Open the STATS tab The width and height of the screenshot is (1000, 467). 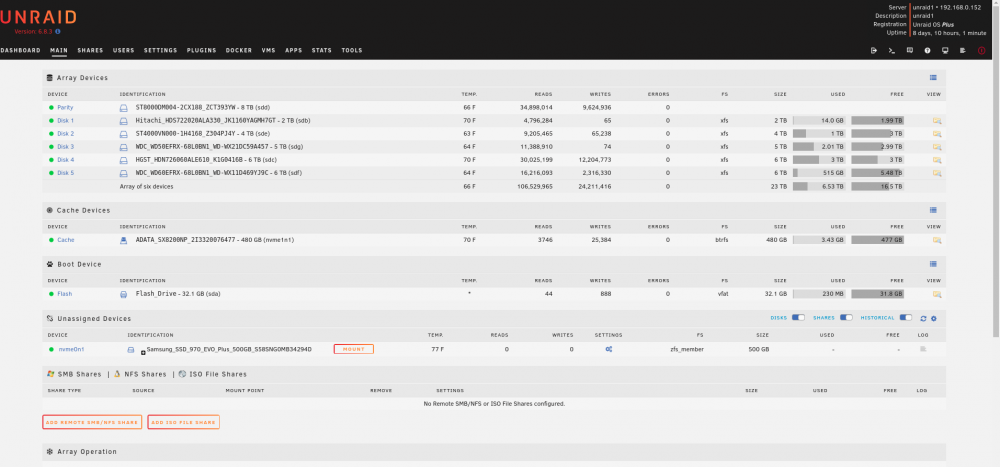click(321, 50)
